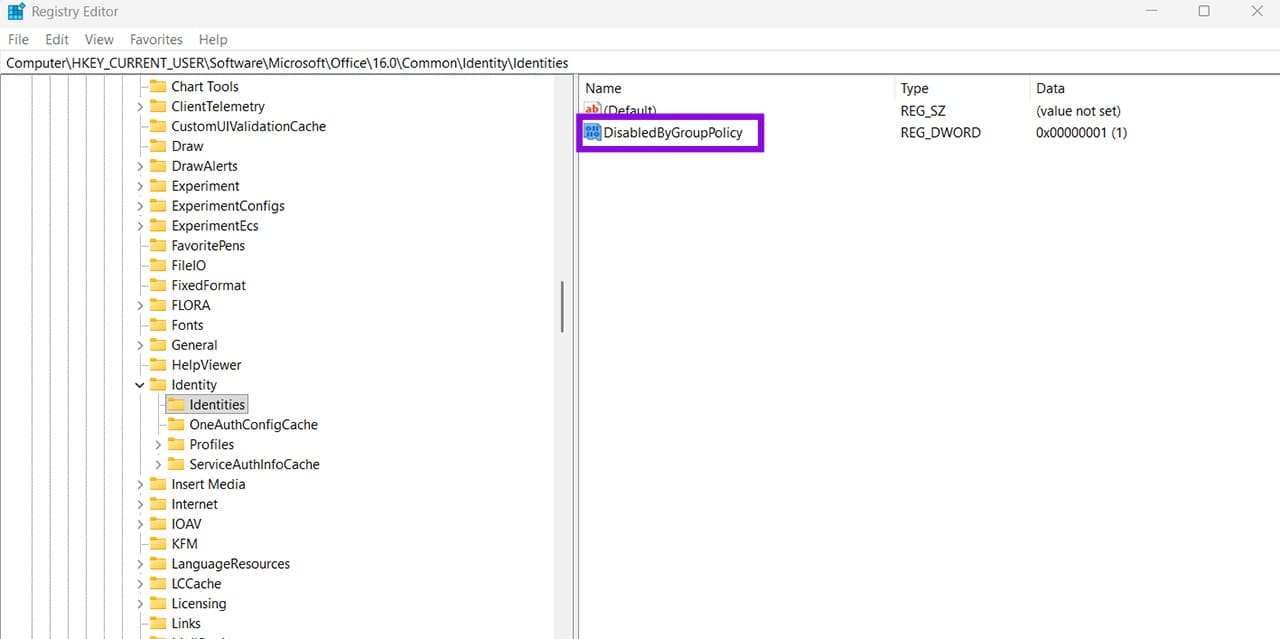1280x639 pixels.
Task: Click the 0x00000001 (1) data cell
Action: 1081,132
